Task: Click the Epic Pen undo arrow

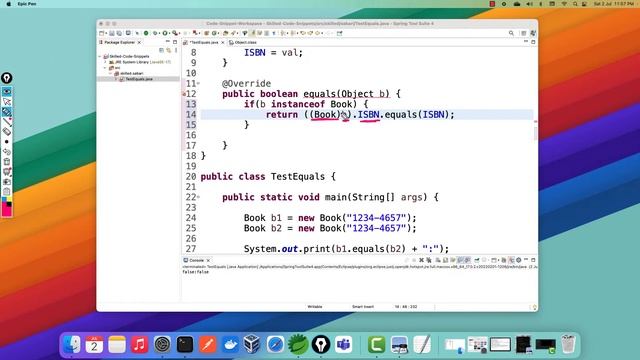Action: coord(7,151)
